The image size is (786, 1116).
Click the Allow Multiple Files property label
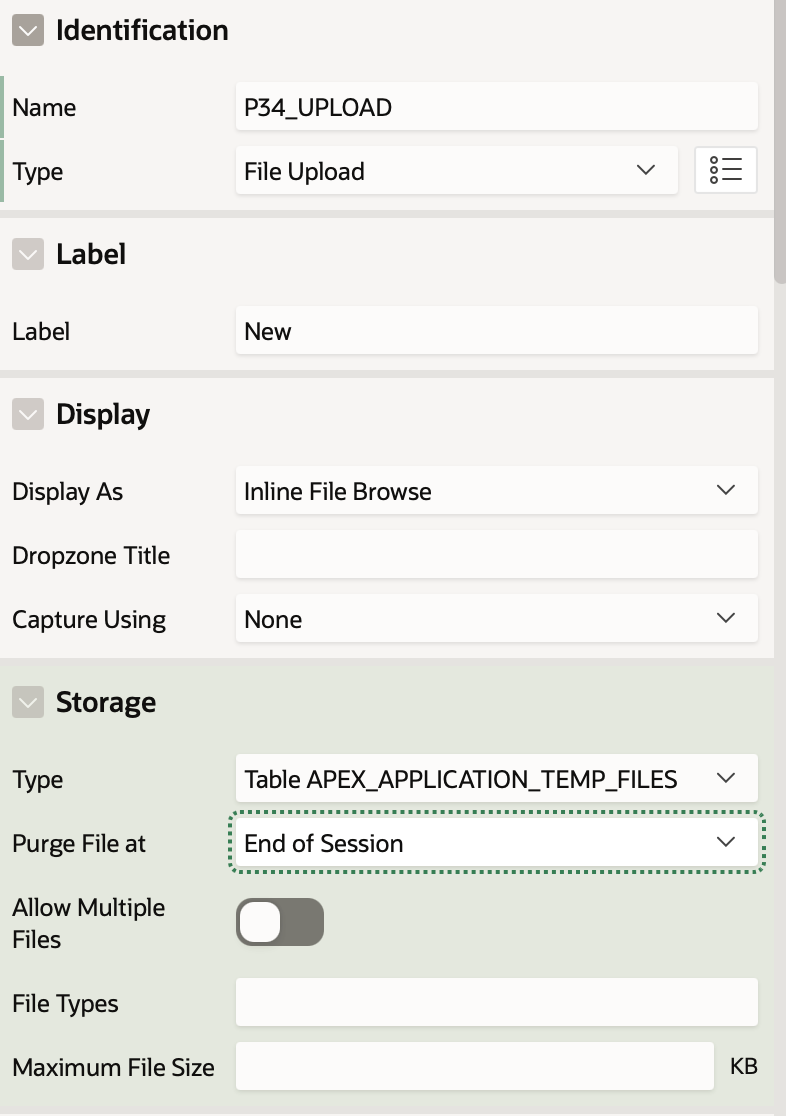coord(88,923)
